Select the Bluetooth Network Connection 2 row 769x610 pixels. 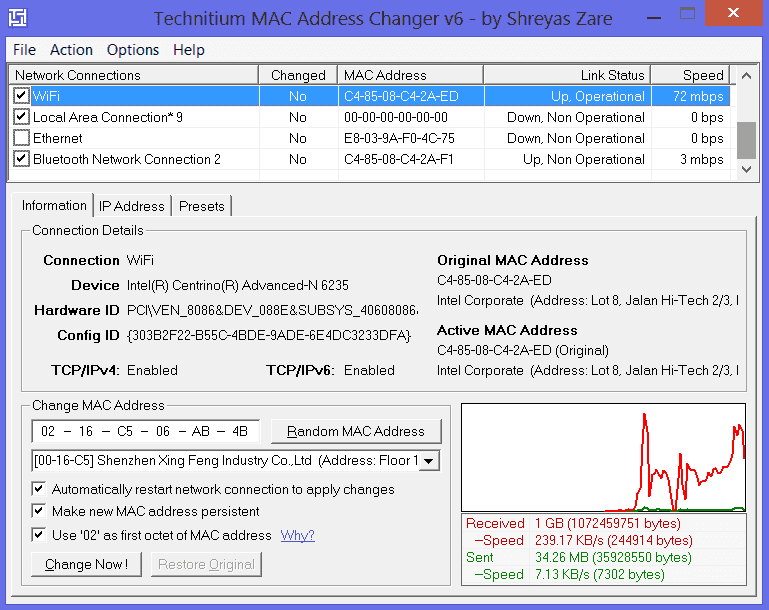(370, 159)
